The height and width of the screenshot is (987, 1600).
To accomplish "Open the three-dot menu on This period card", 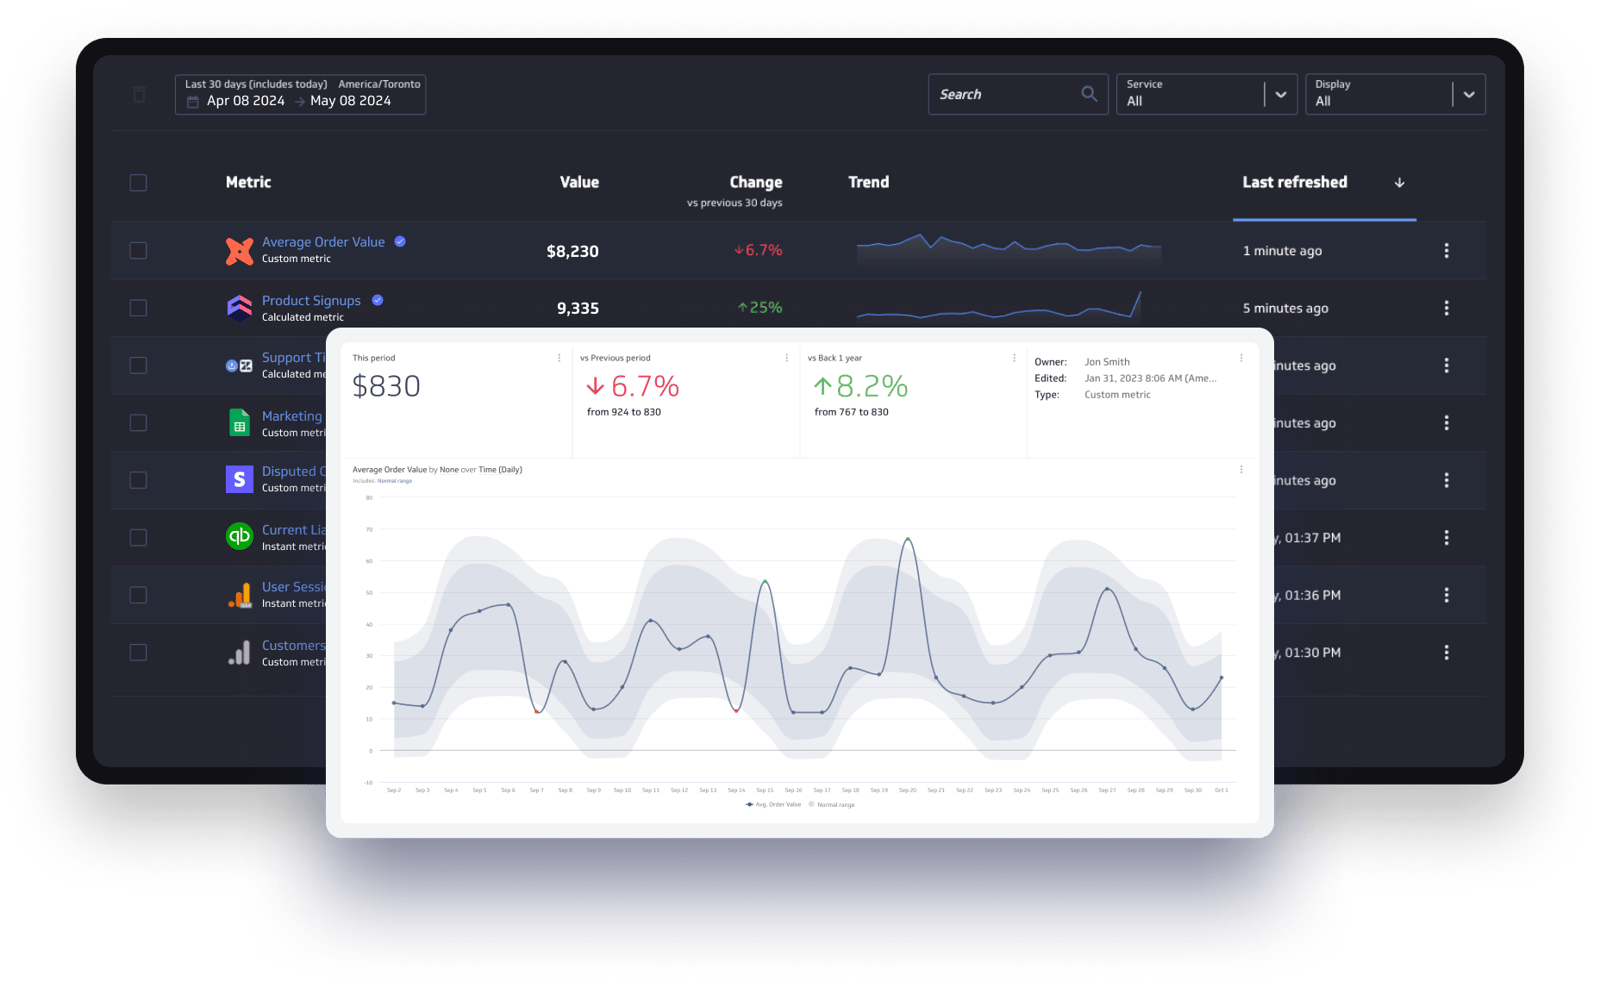I will pos(559,358).
